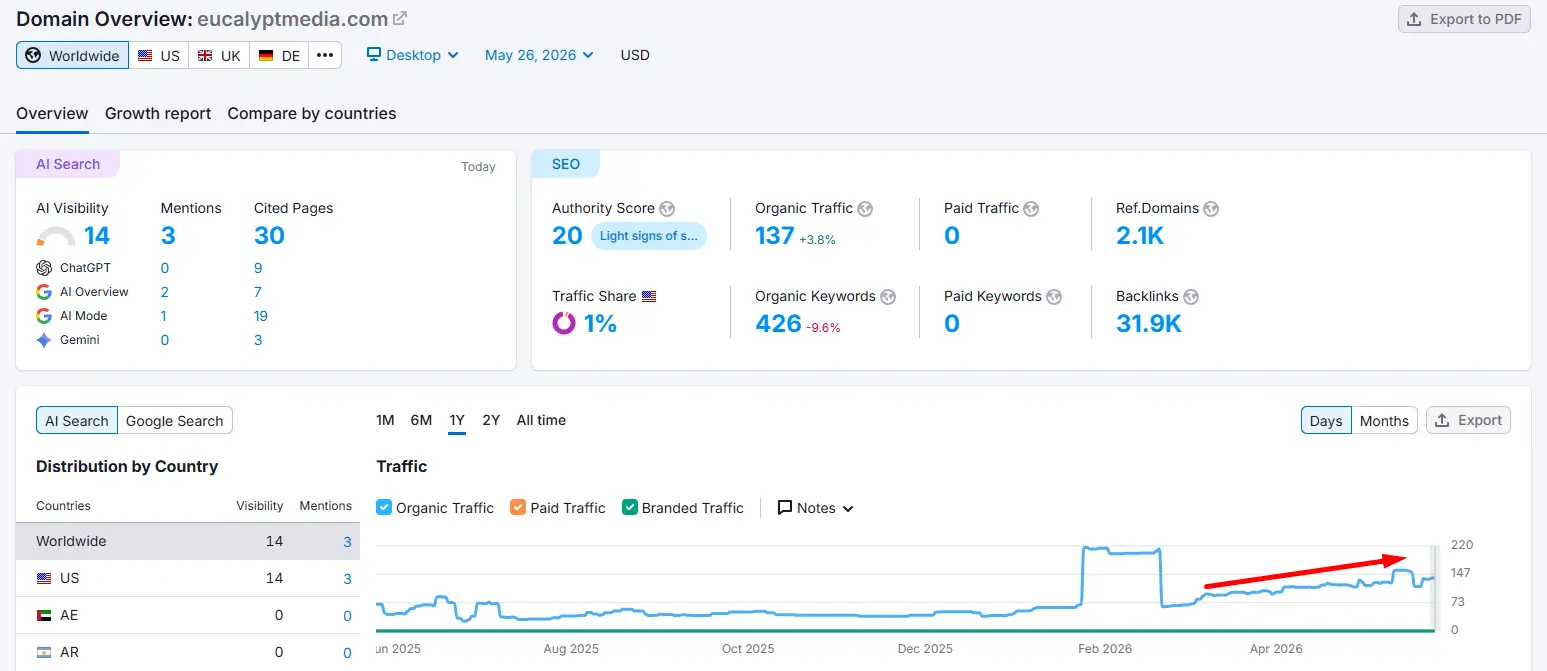Sort by Visibility column header
Screen dimensions: 1547x671
pos(260,506)
